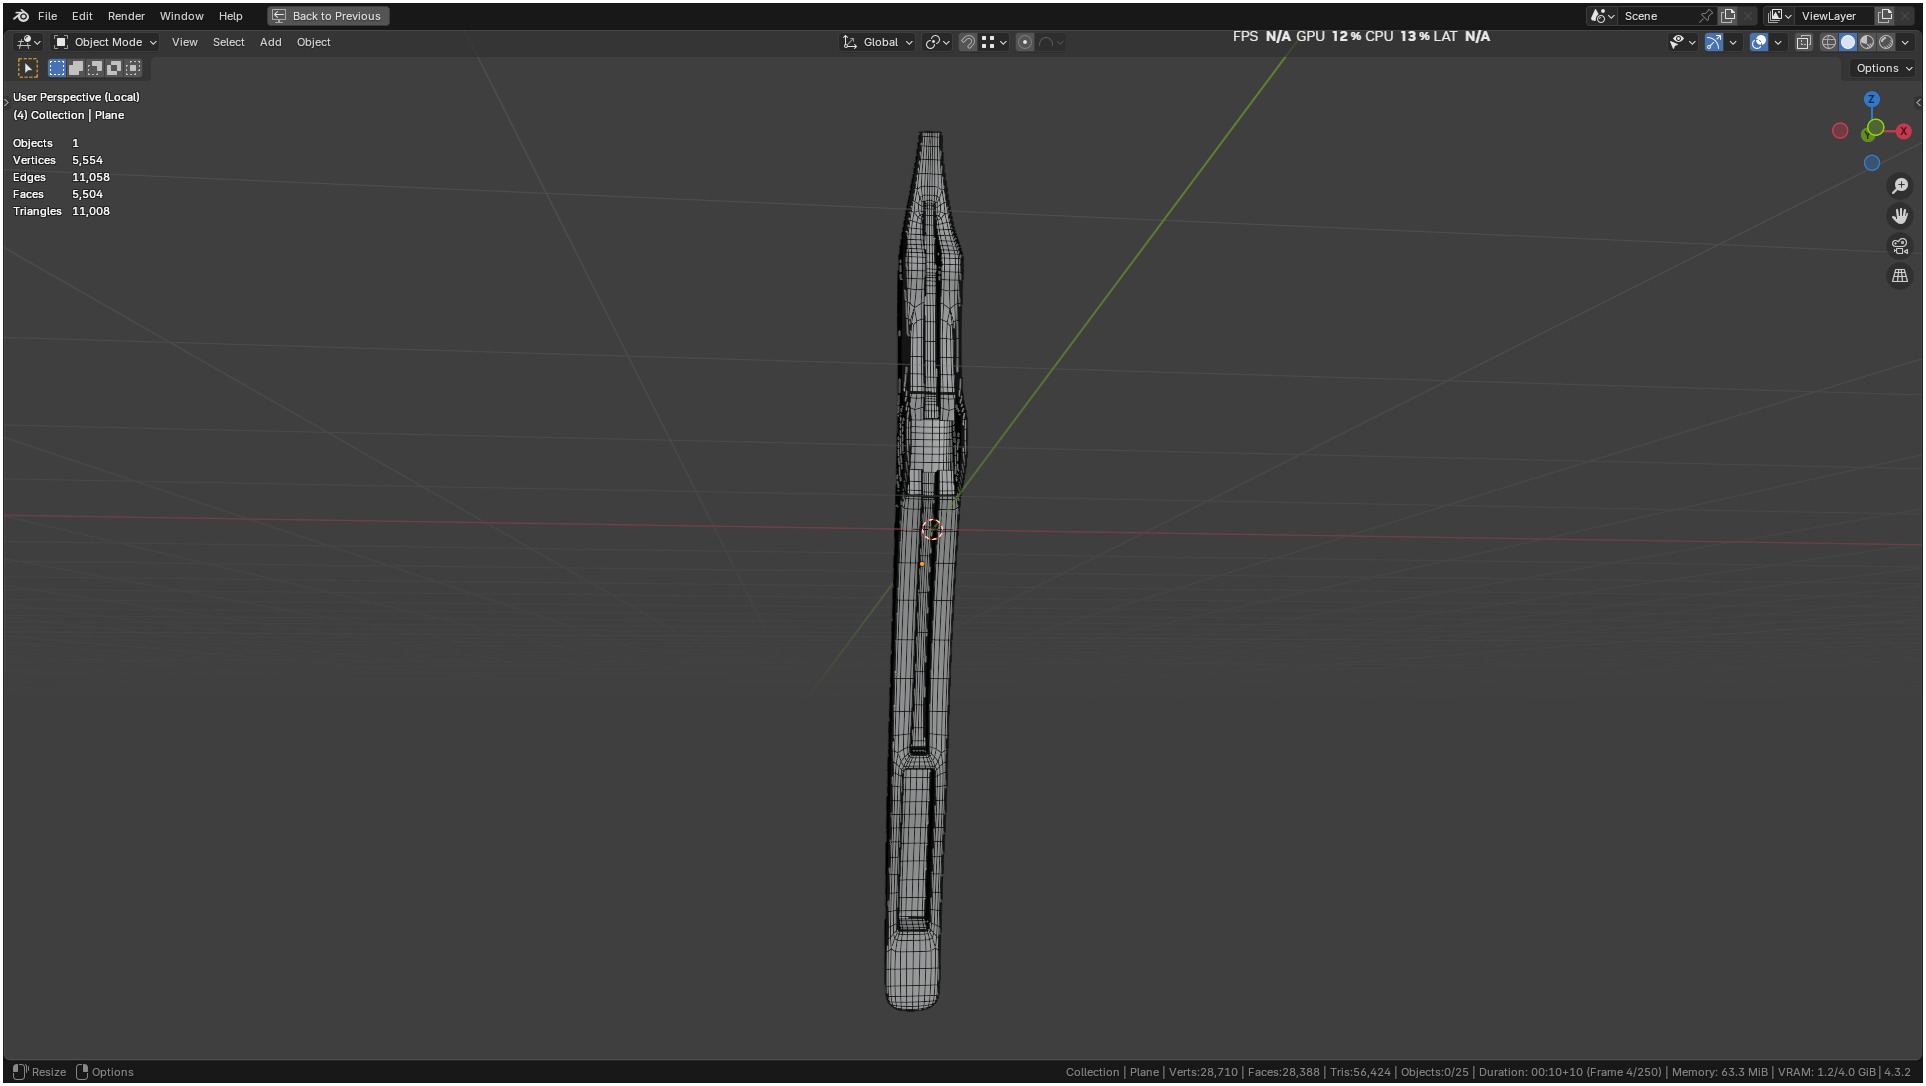Open object types visibility dropdown
The width and height of the screenshot is (1926, 1086).
click(x=1683, y=42)
